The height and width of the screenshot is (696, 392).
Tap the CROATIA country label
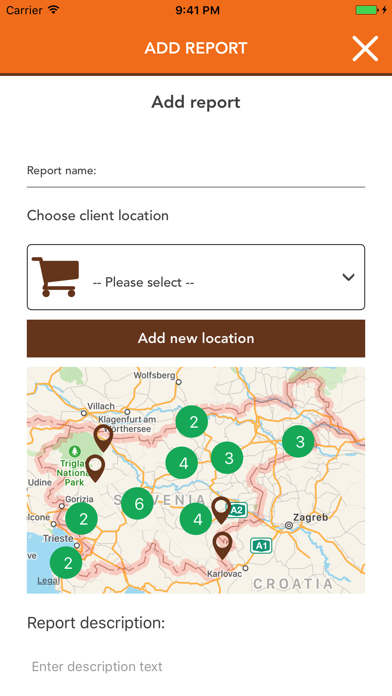point(293,584)
